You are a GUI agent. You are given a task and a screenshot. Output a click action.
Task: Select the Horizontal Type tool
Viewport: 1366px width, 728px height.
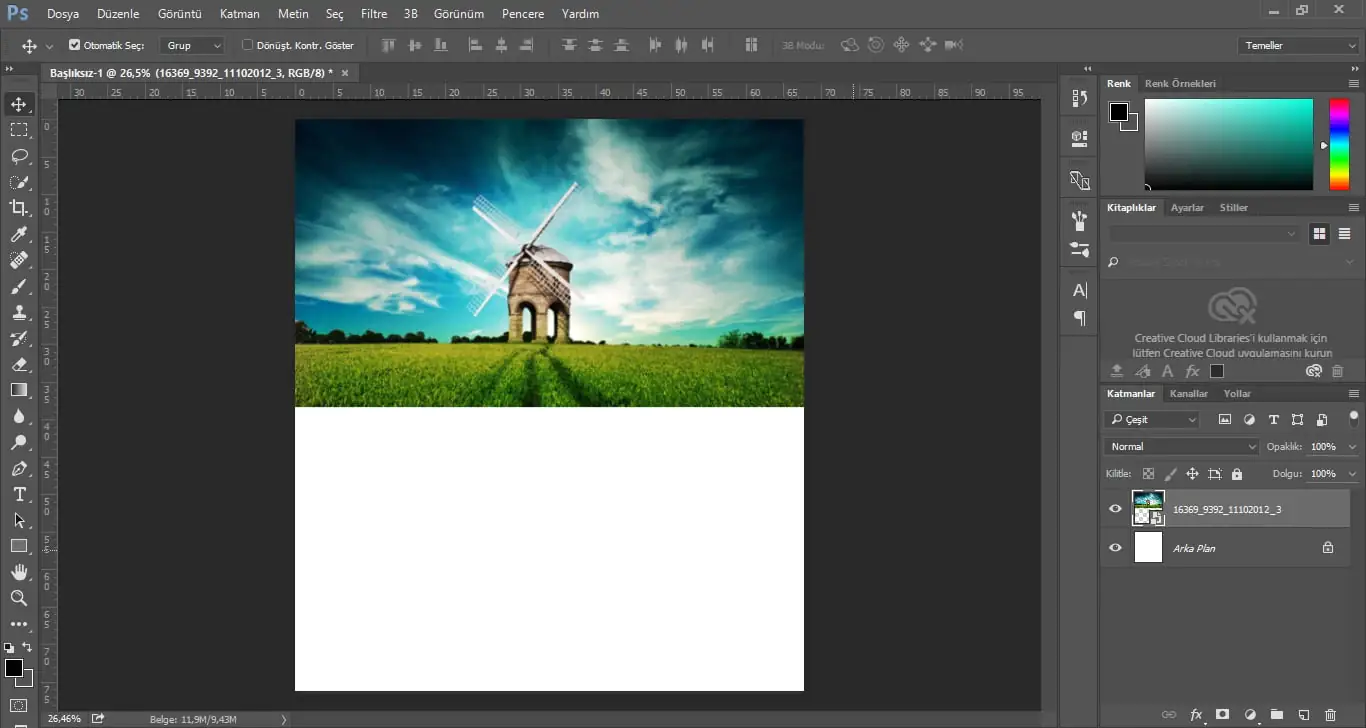tap(19, 494)
